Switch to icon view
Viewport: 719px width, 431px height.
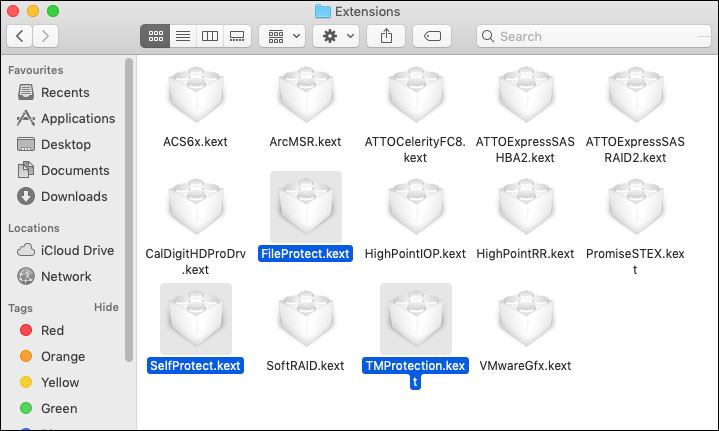(x=155, y=36)
